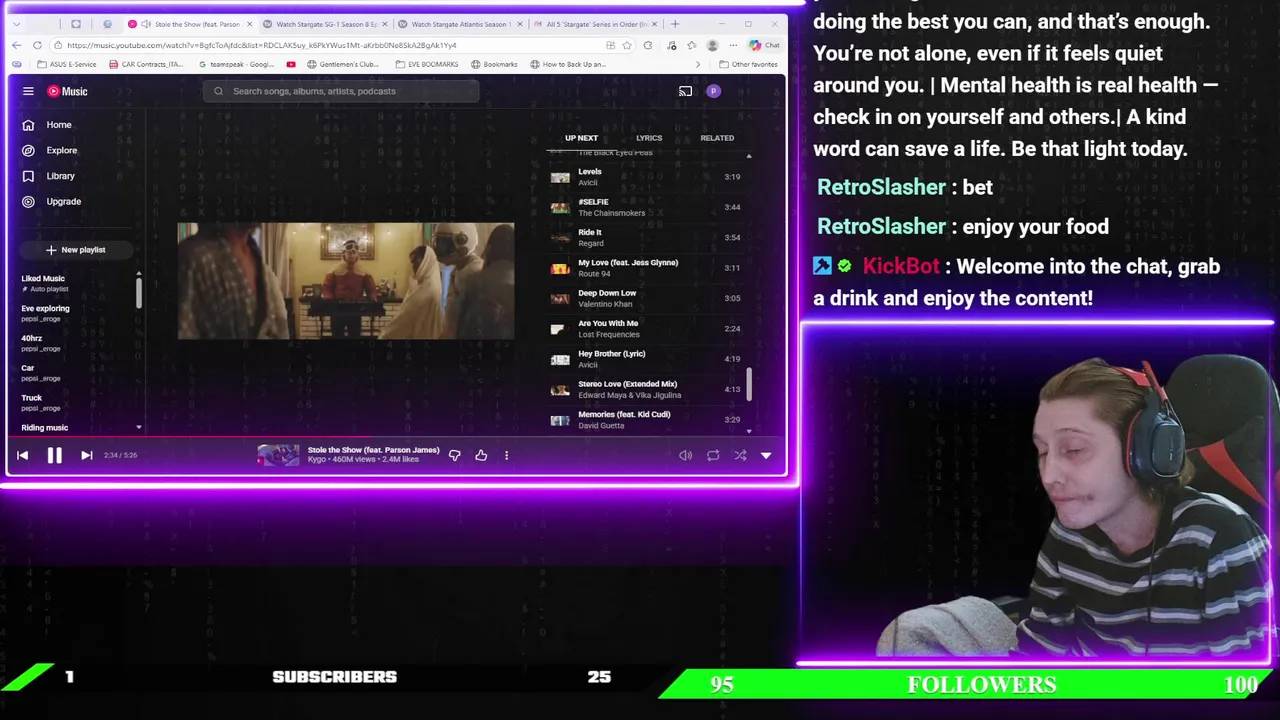Play Ride It by Regard

pos(647,237)
